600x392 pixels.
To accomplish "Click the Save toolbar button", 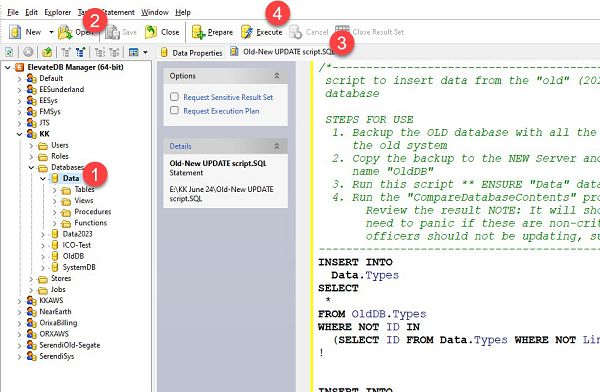I will (121, 32).
